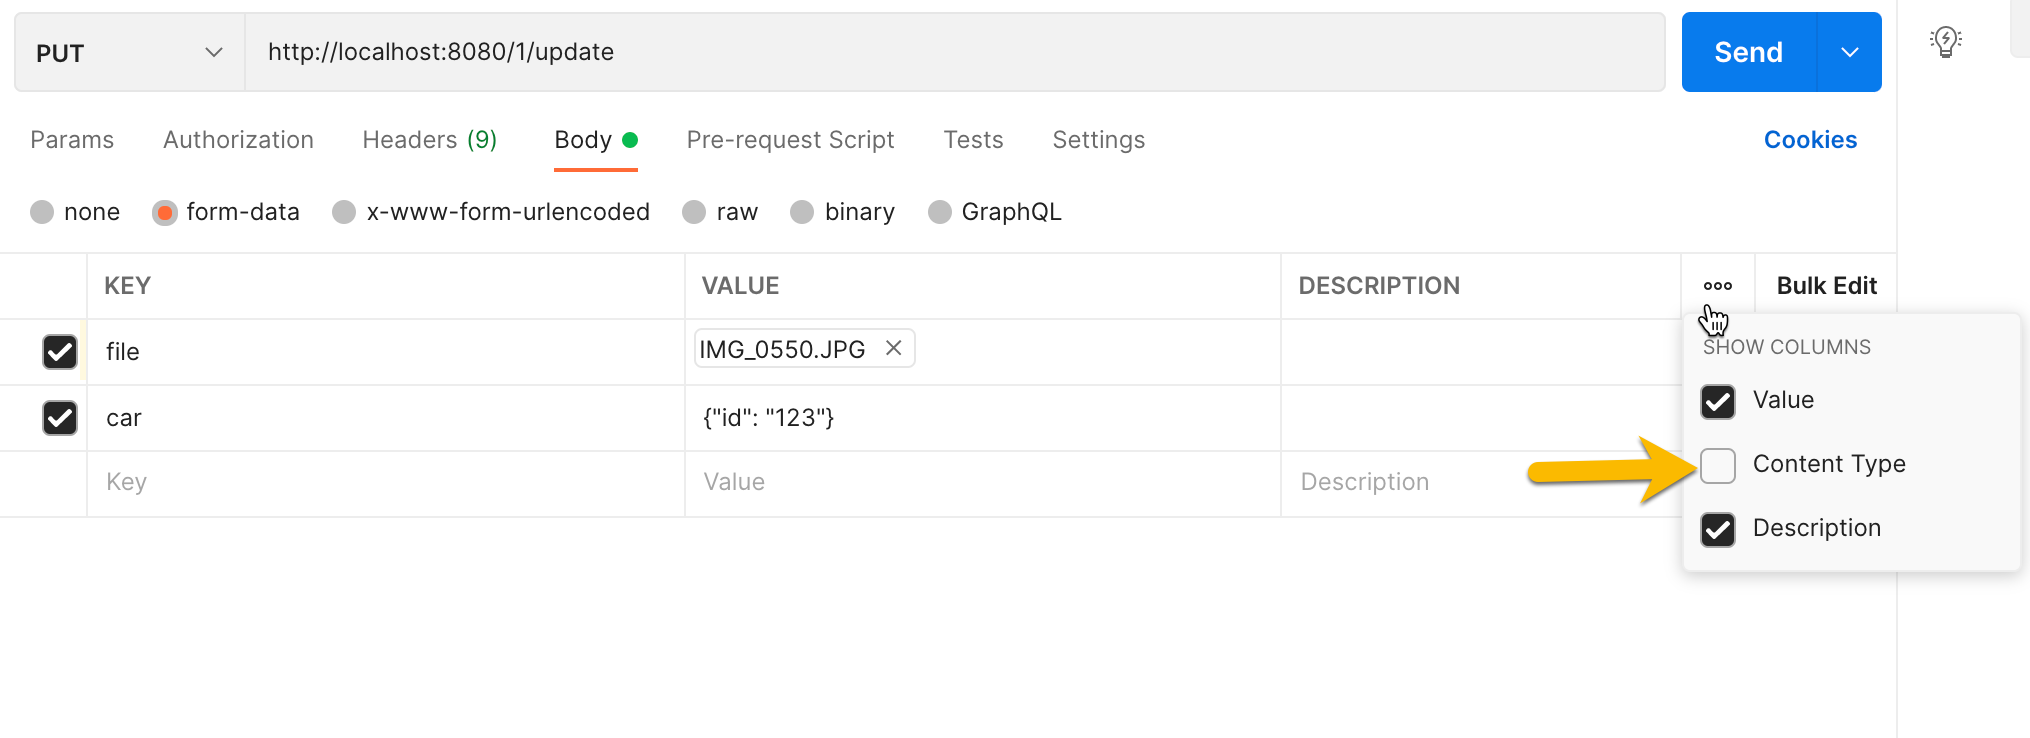Viewport: 2030px width, 738px height.
Task: Uncheck the Value column checkbox
Action: tap(1718, 401)
